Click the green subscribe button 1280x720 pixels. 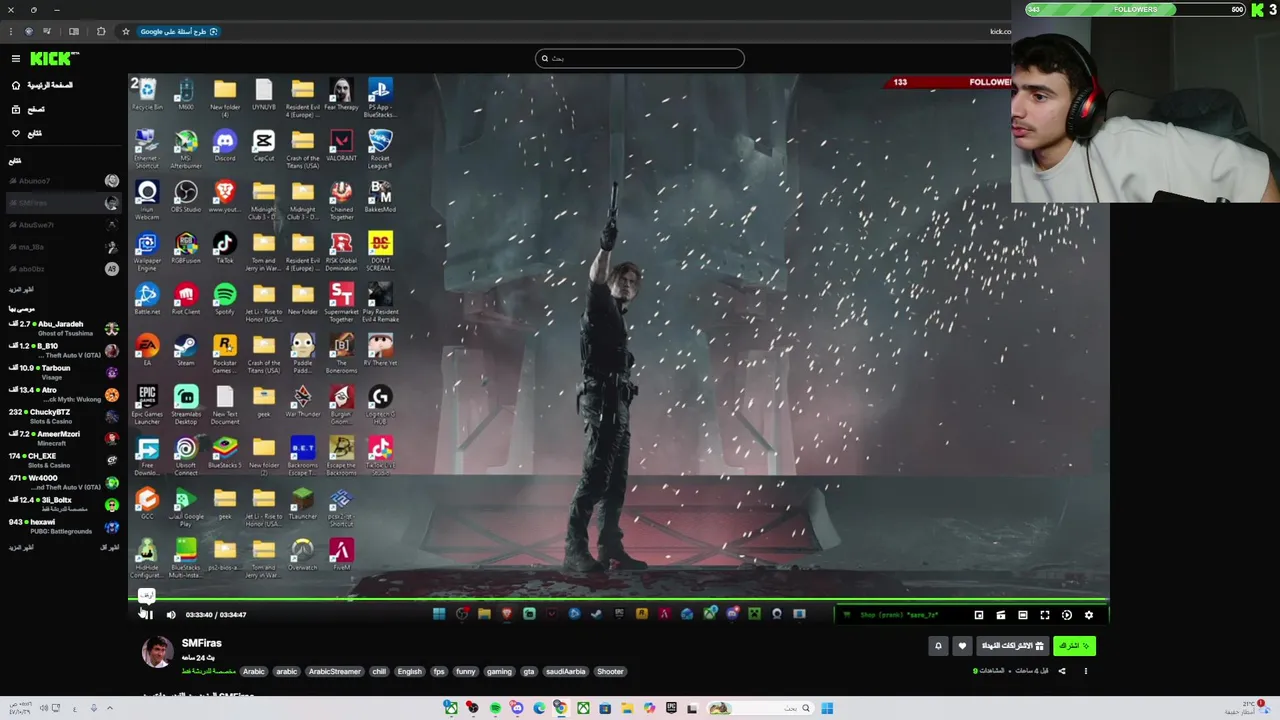[x=1074, y=646]
